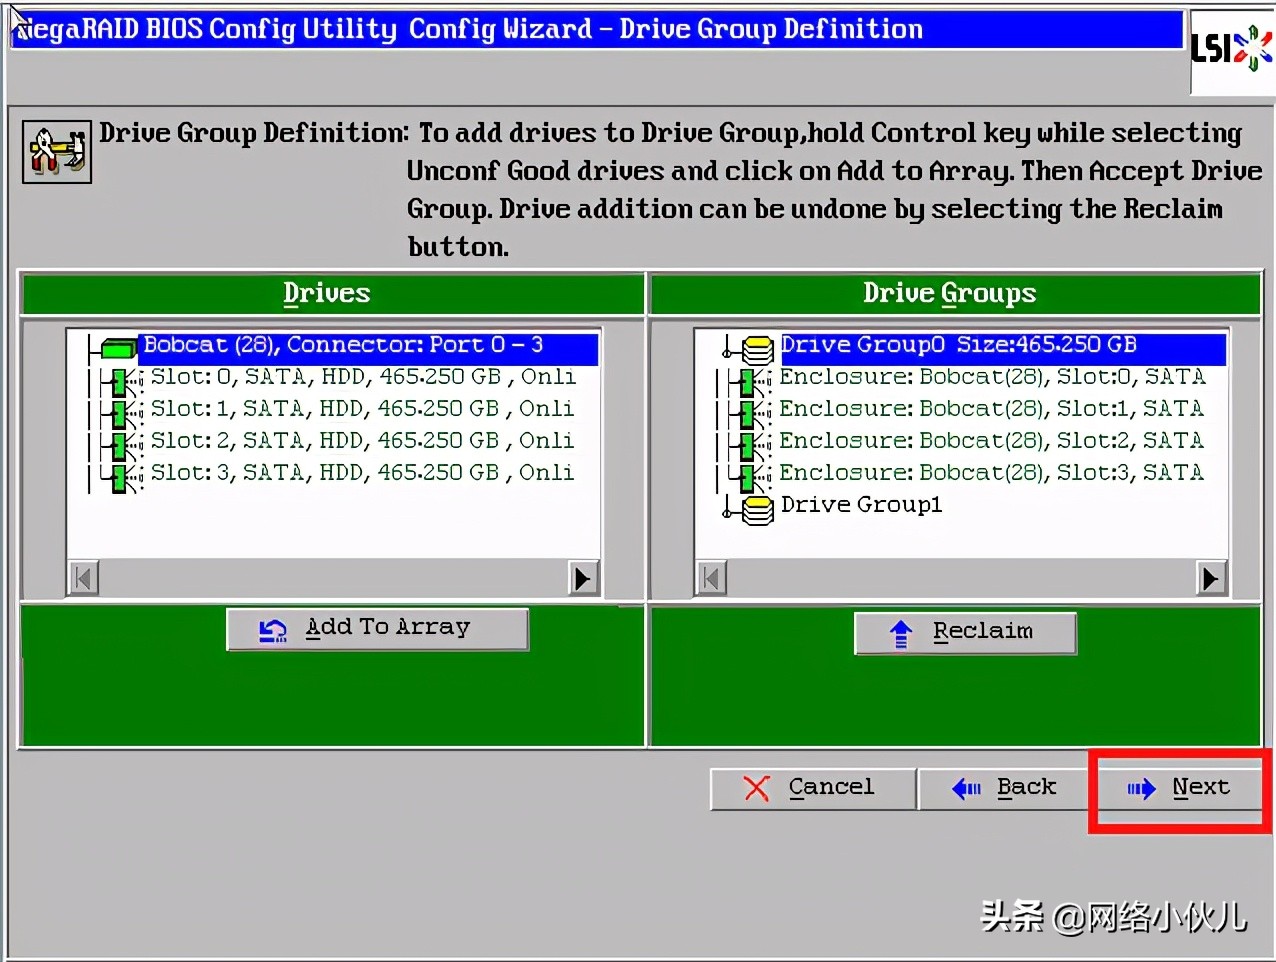The width and height of the screenshot is (1276, 962).
Task: Click the LSI logo in the corner
Action: (x=1230, y=48)
